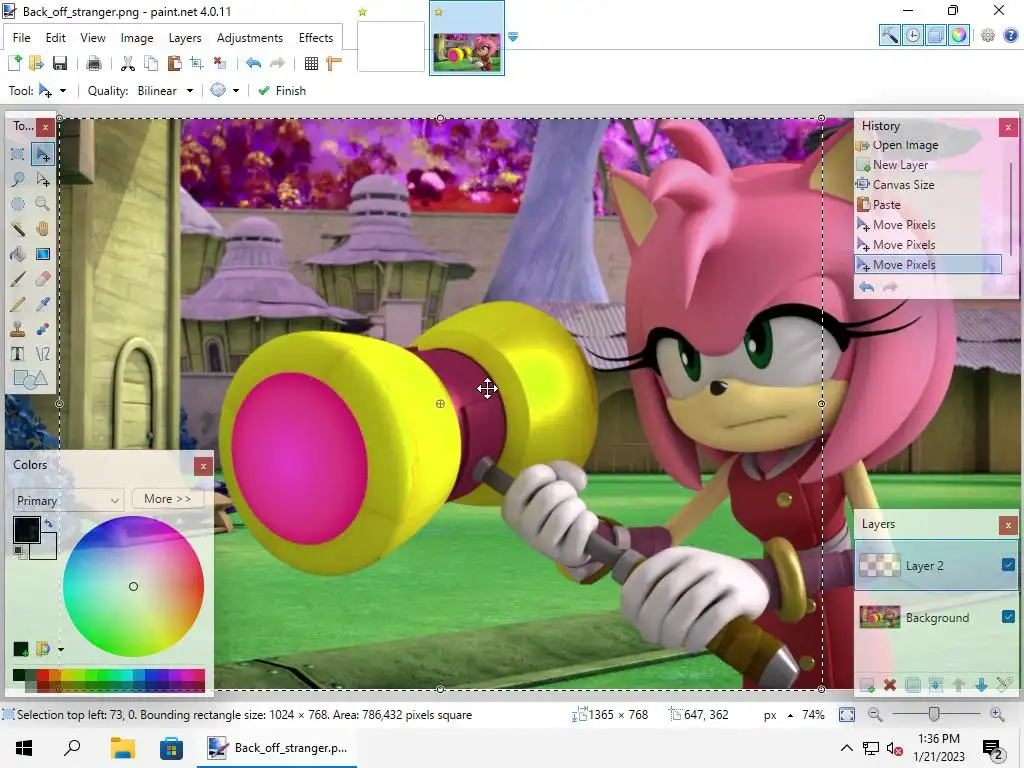Click History panel undo arrow
Screen dimensions: 1024x768
pos(867,287)
